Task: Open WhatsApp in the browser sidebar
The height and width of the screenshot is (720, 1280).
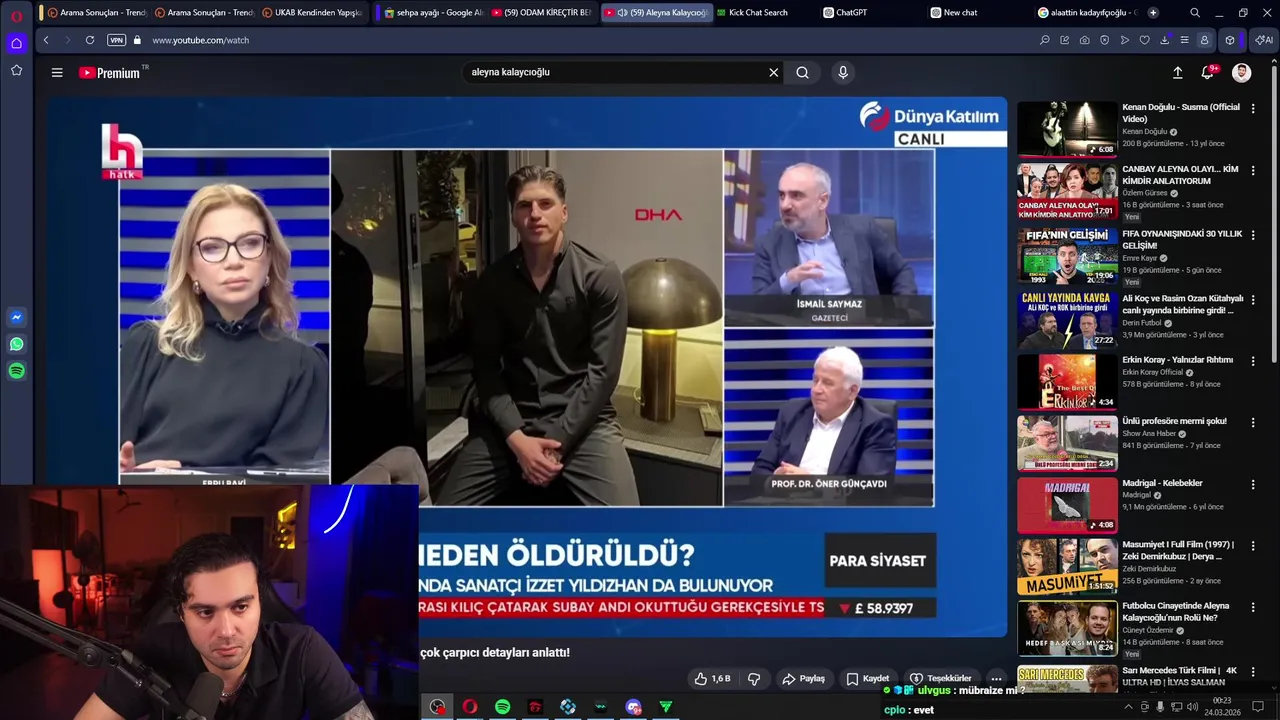Action: [17, 344]
